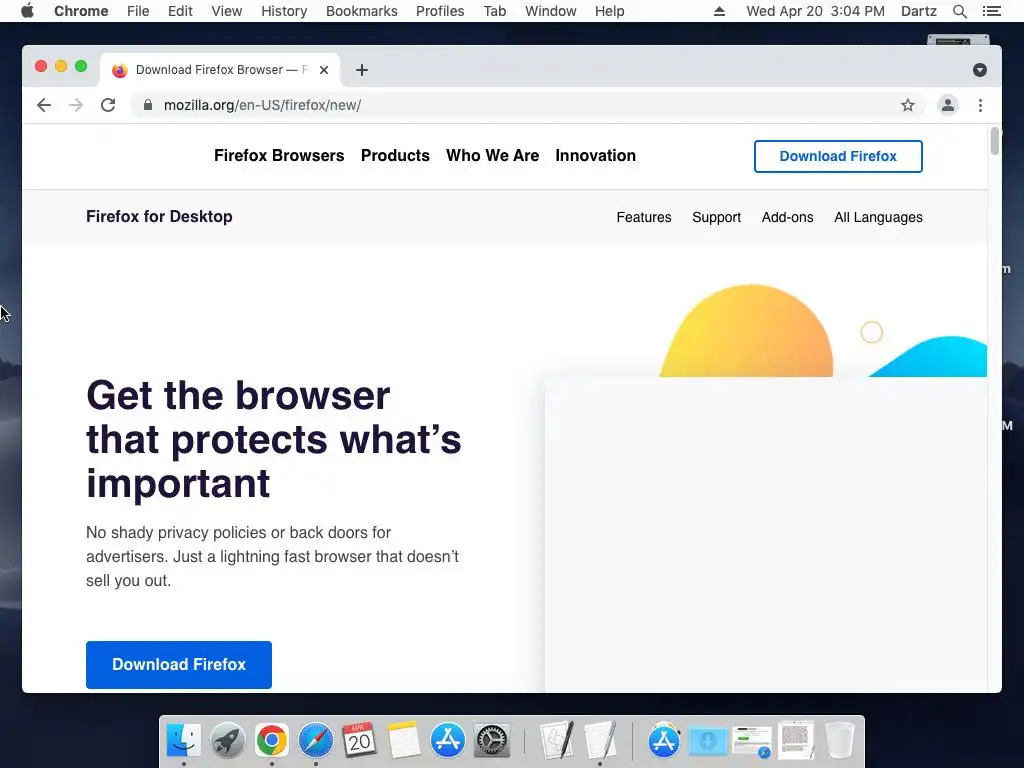
Task: Open Chrome three-dot menu
Action: [x=980, y=105]
